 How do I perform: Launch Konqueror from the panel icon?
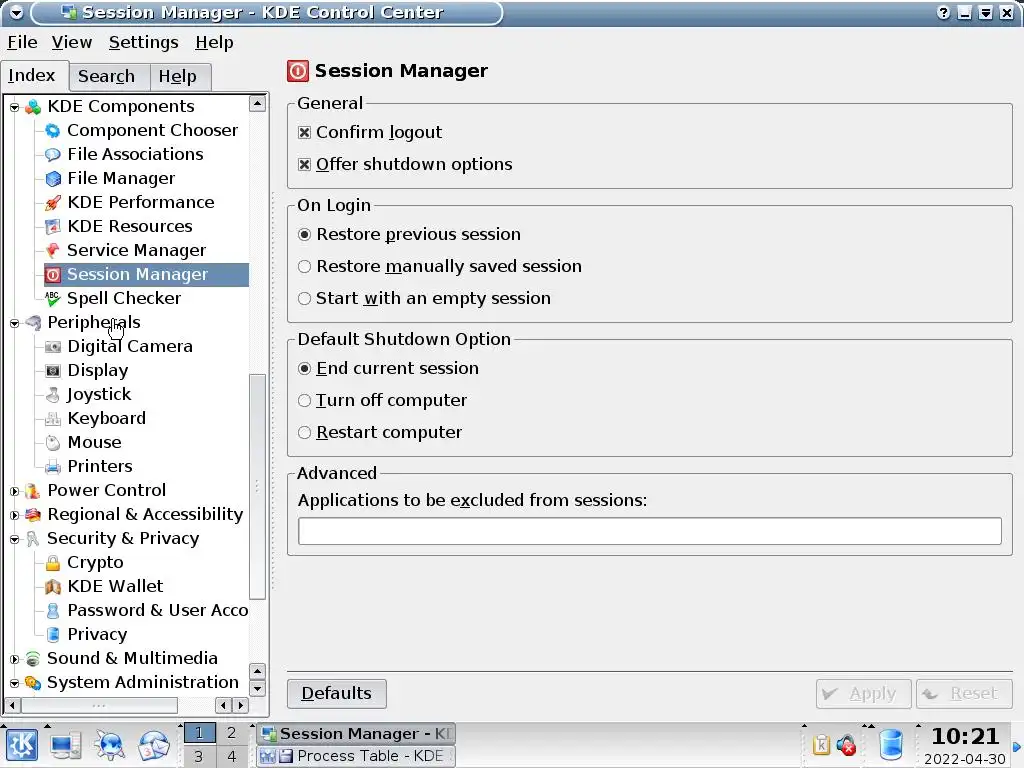pos(110,745)
